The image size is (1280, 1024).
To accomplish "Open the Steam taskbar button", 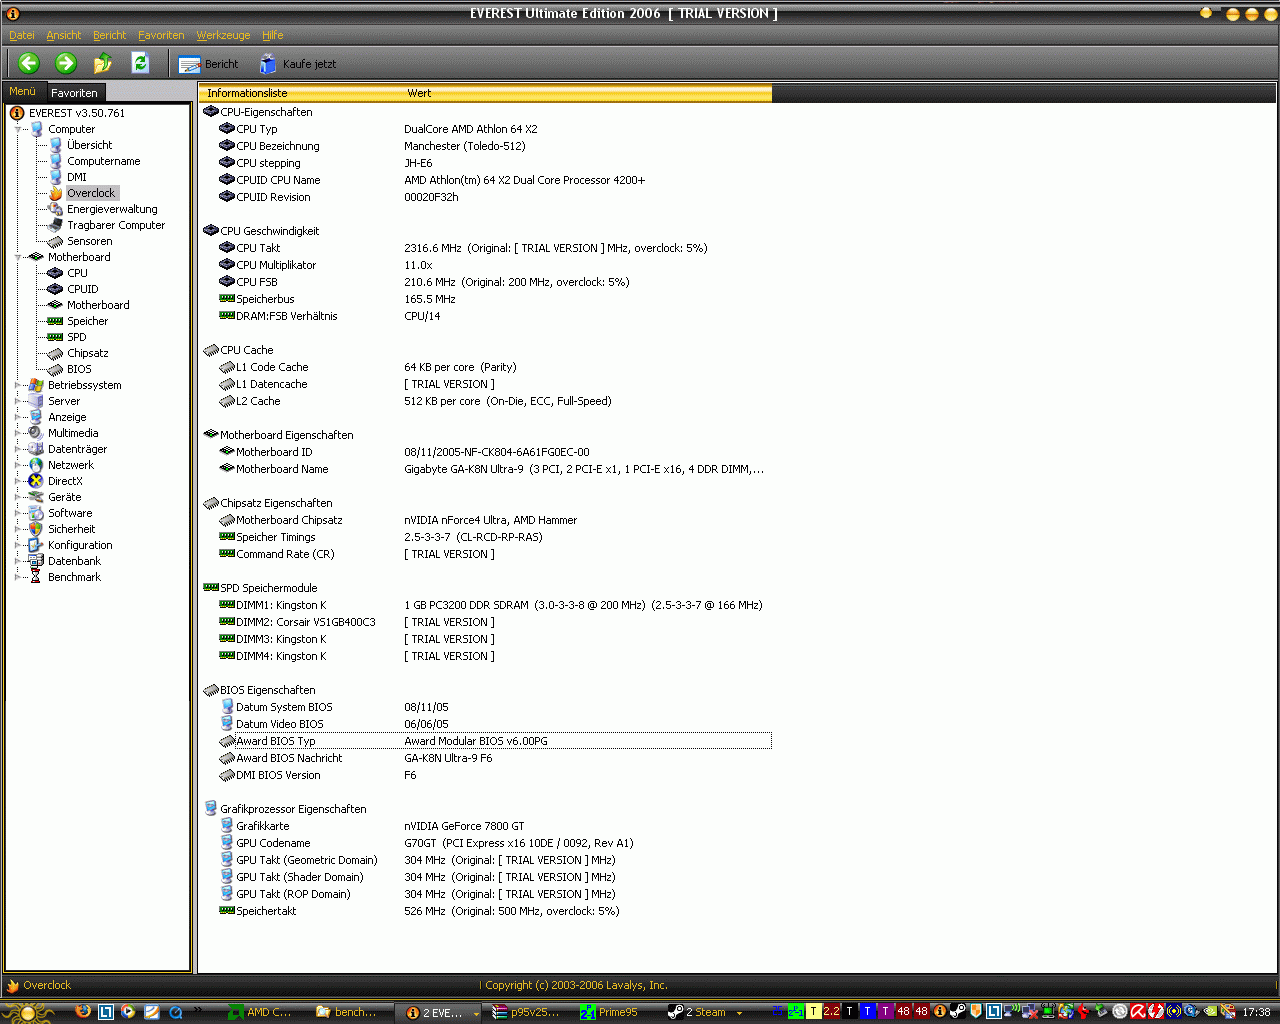I will 704,1012.
